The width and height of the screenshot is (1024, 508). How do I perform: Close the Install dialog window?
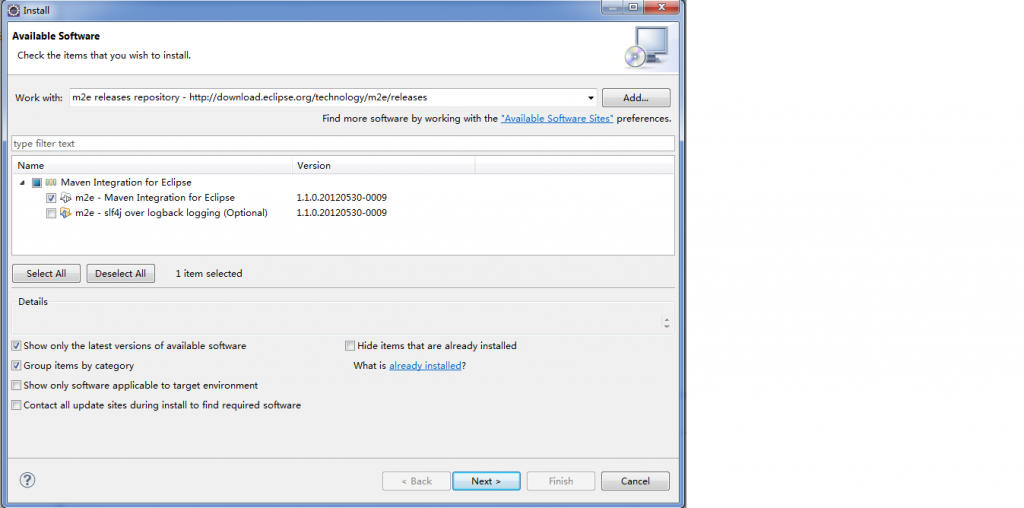click(x=661, y=7)
